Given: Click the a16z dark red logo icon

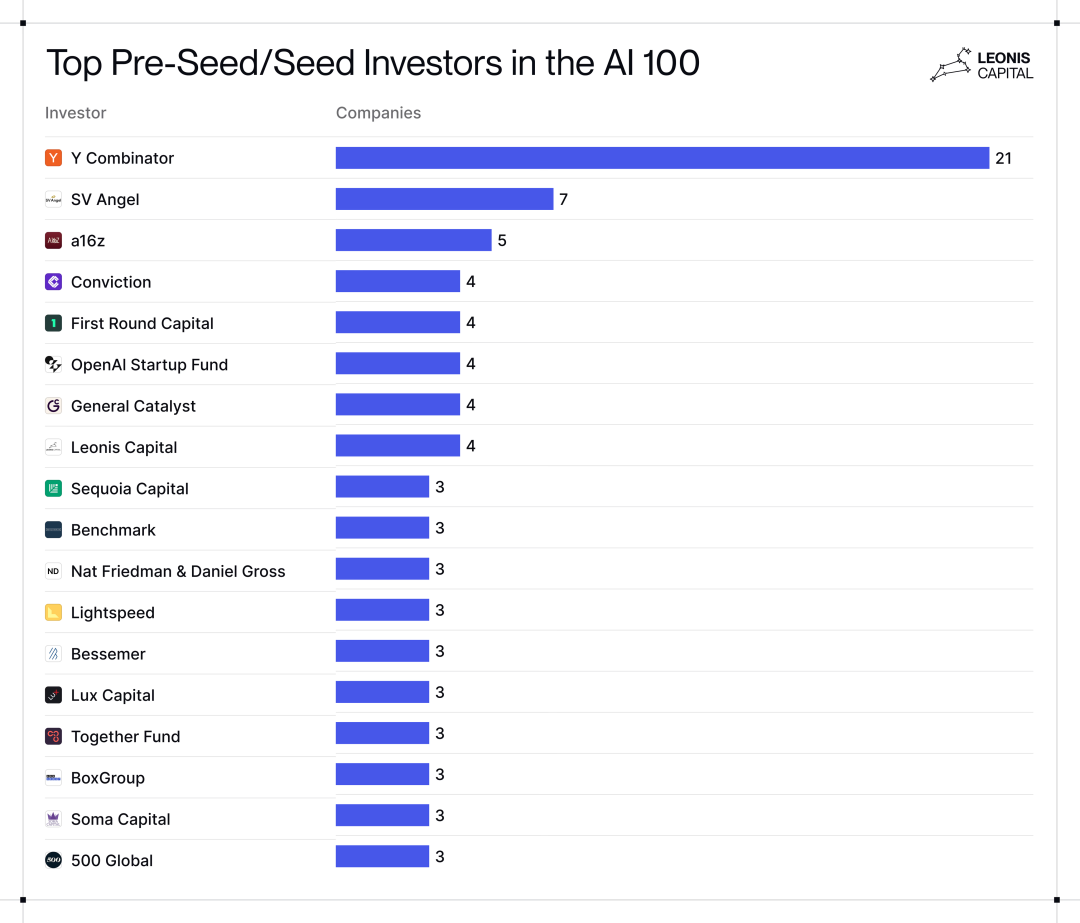Looking at the screenshot, I should pyautogui.click(x=53, y=240).
